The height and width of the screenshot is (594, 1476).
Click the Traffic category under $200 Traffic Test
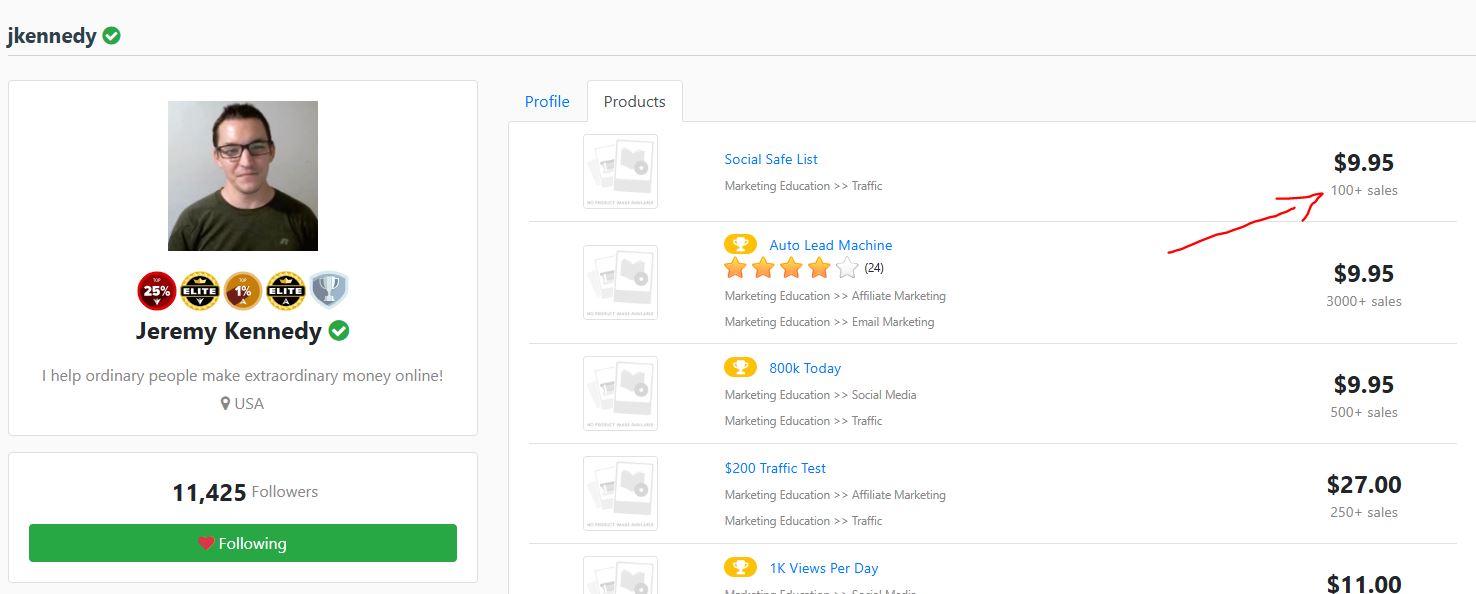coord(867,521)
